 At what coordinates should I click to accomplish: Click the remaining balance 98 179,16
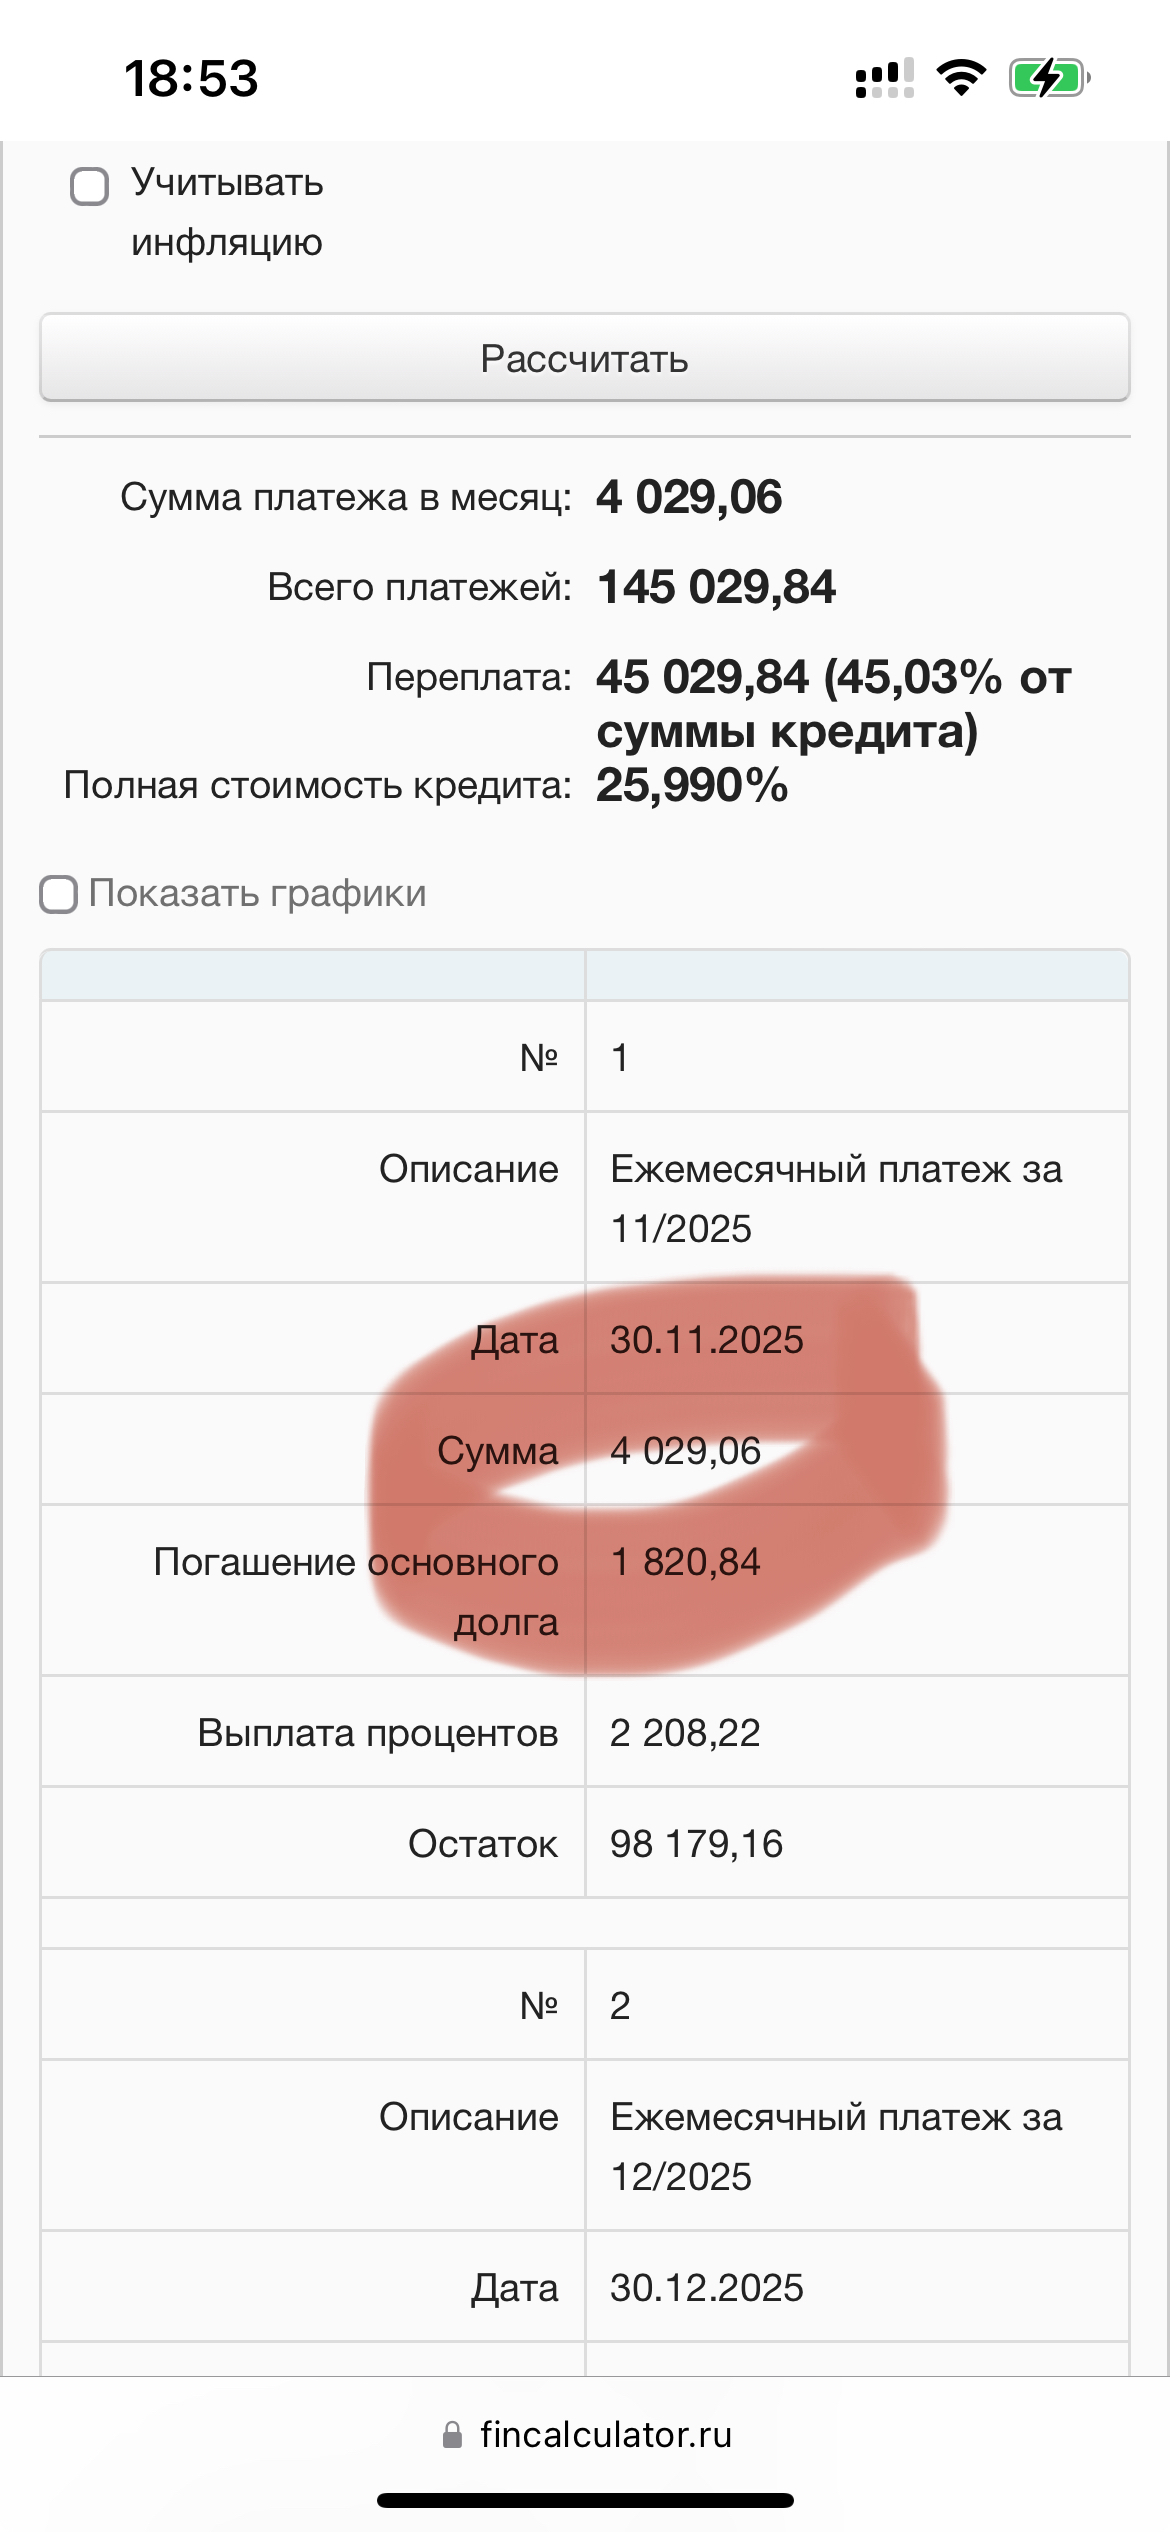pos(696,1844)
